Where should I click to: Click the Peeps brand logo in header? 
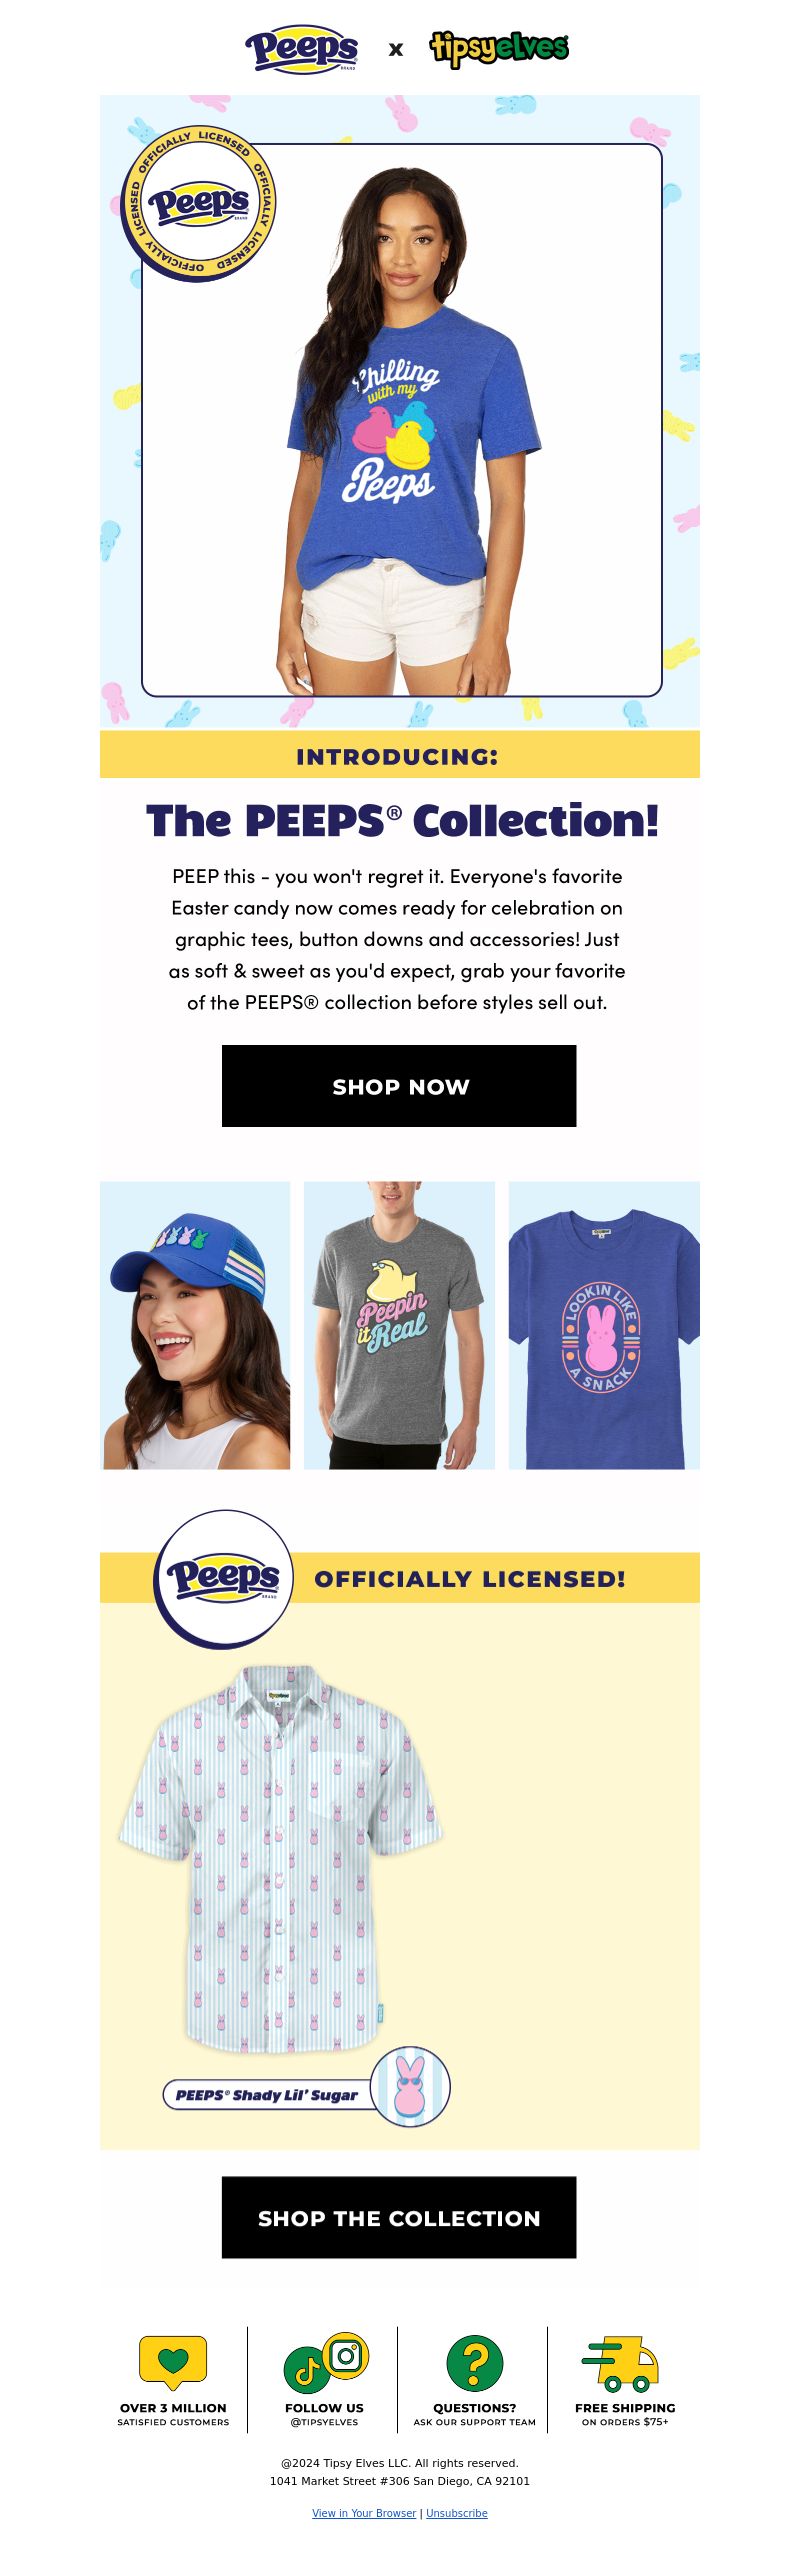click(302, 49)
